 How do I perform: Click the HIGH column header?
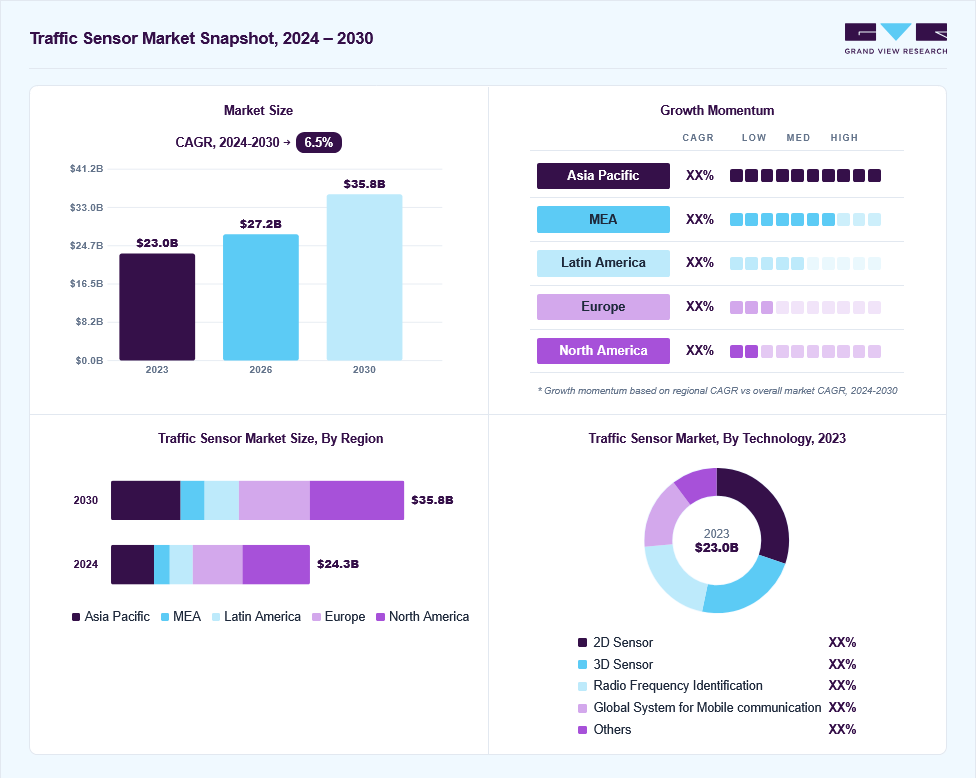(x=844, y=138)
